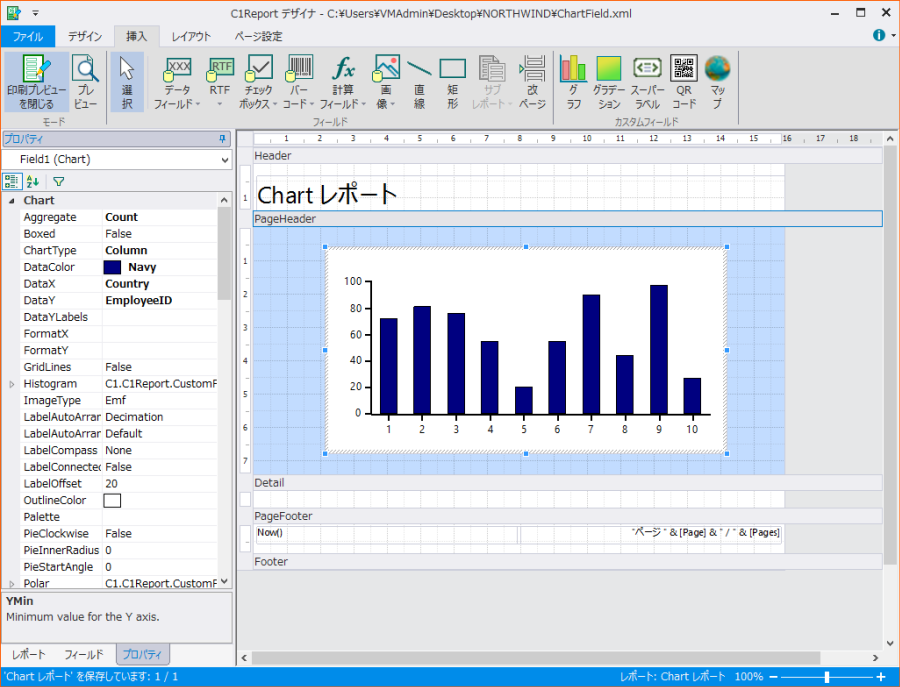Select the Super Label (スーパーラベル) tool
The image size is (900, 687).
click(x=647, y=81)
